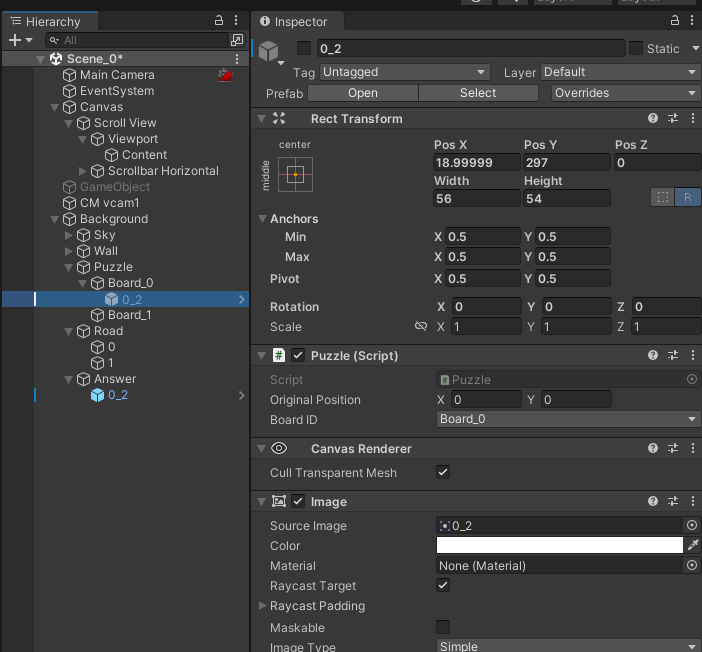Toggle Rect Transform blueprint mode
The image size is (702, 652).
663,197
